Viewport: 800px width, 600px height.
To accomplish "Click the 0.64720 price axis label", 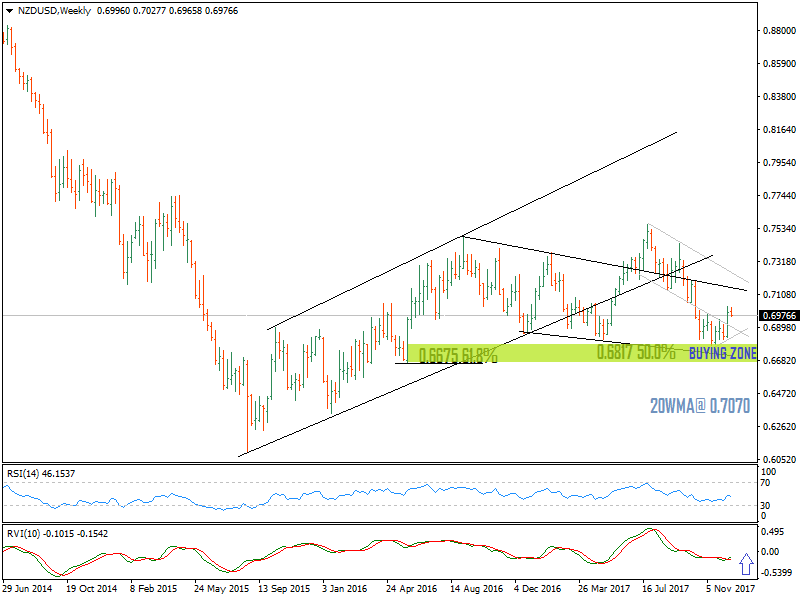I will (779, 393).
